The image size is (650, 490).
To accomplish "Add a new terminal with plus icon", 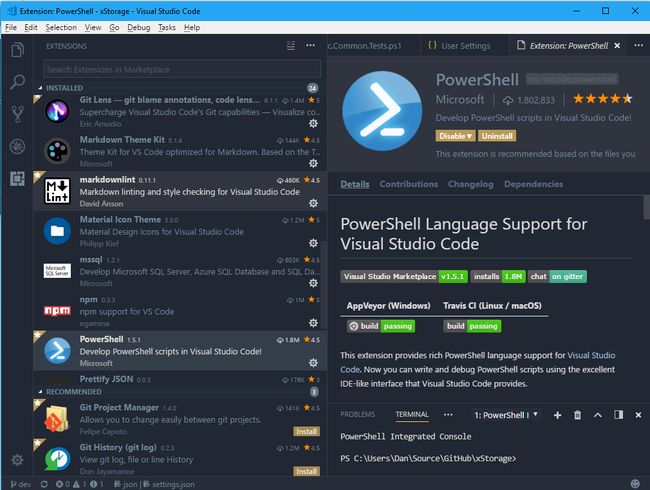I will pyautogui.click(x=558, y=415).
